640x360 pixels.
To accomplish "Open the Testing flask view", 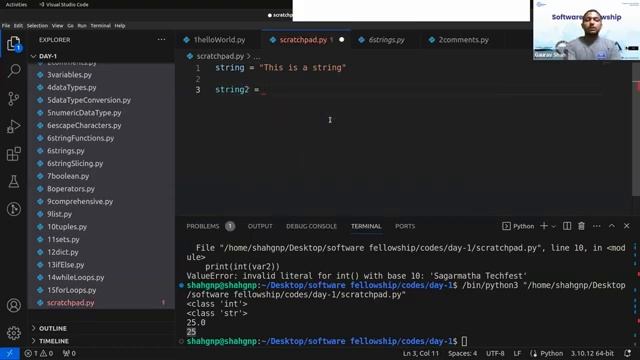I will coord(13,182).
